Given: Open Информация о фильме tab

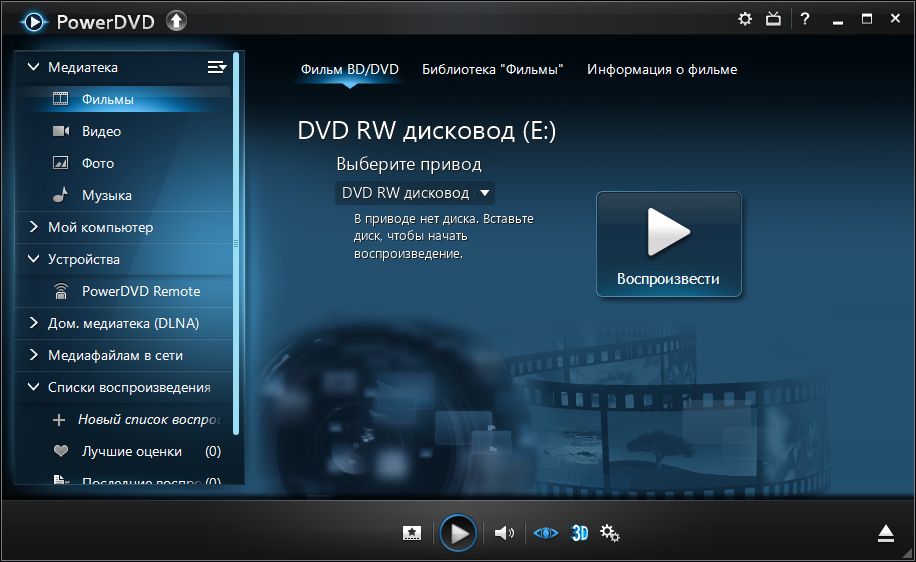Looking at the screenshot, I should pos(662,70).
